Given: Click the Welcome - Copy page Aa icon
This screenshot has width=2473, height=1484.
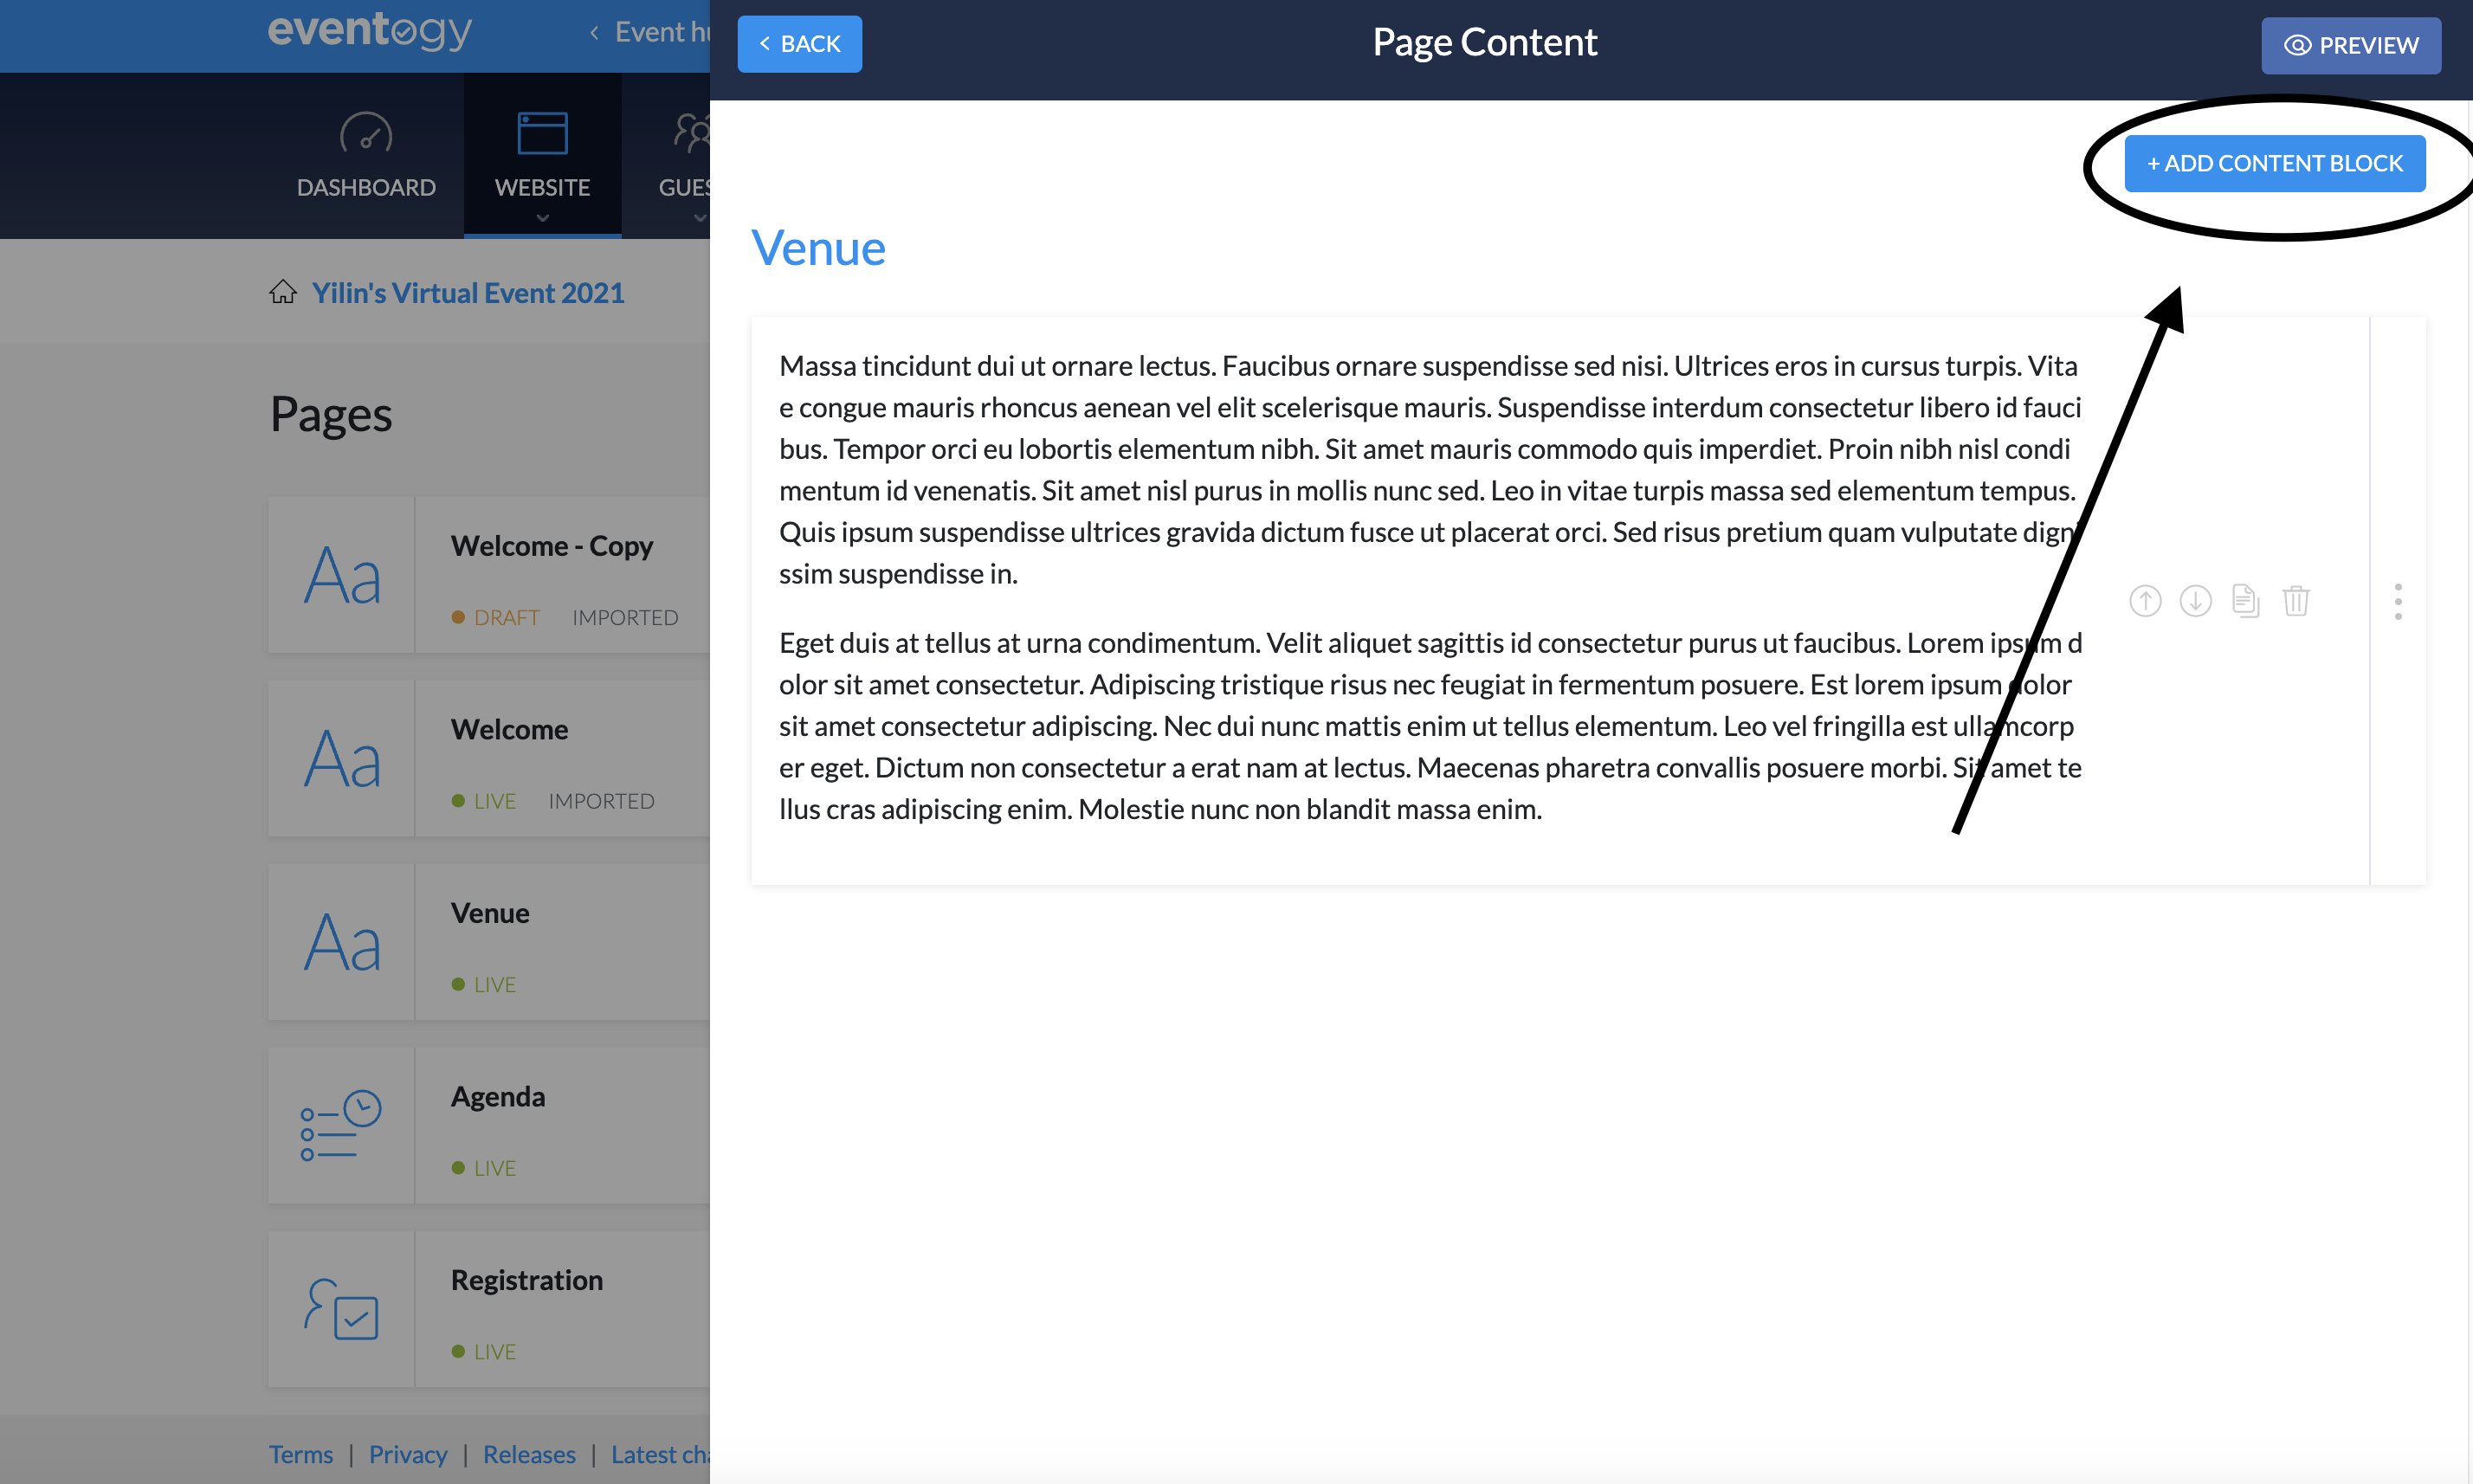Looking at the screenshot, I should [x=342, y=576].
